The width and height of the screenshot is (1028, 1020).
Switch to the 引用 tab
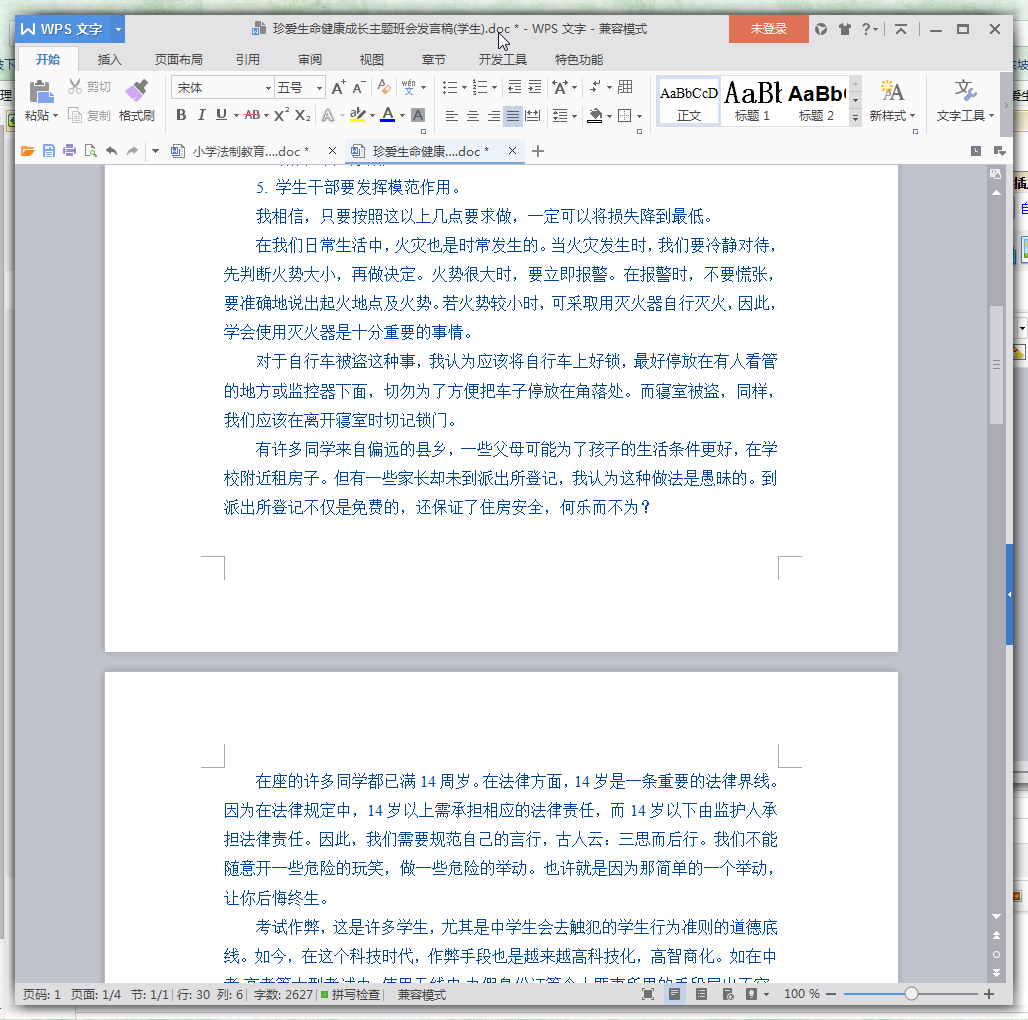click(248, 60)
